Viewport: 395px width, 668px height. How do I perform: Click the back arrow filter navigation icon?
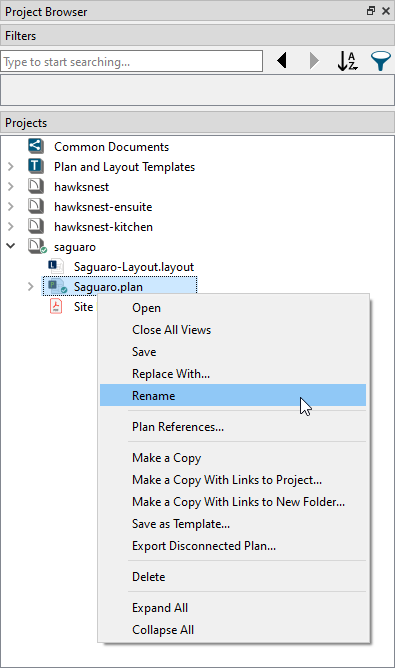pyautogui.click(x=282, y=60)
